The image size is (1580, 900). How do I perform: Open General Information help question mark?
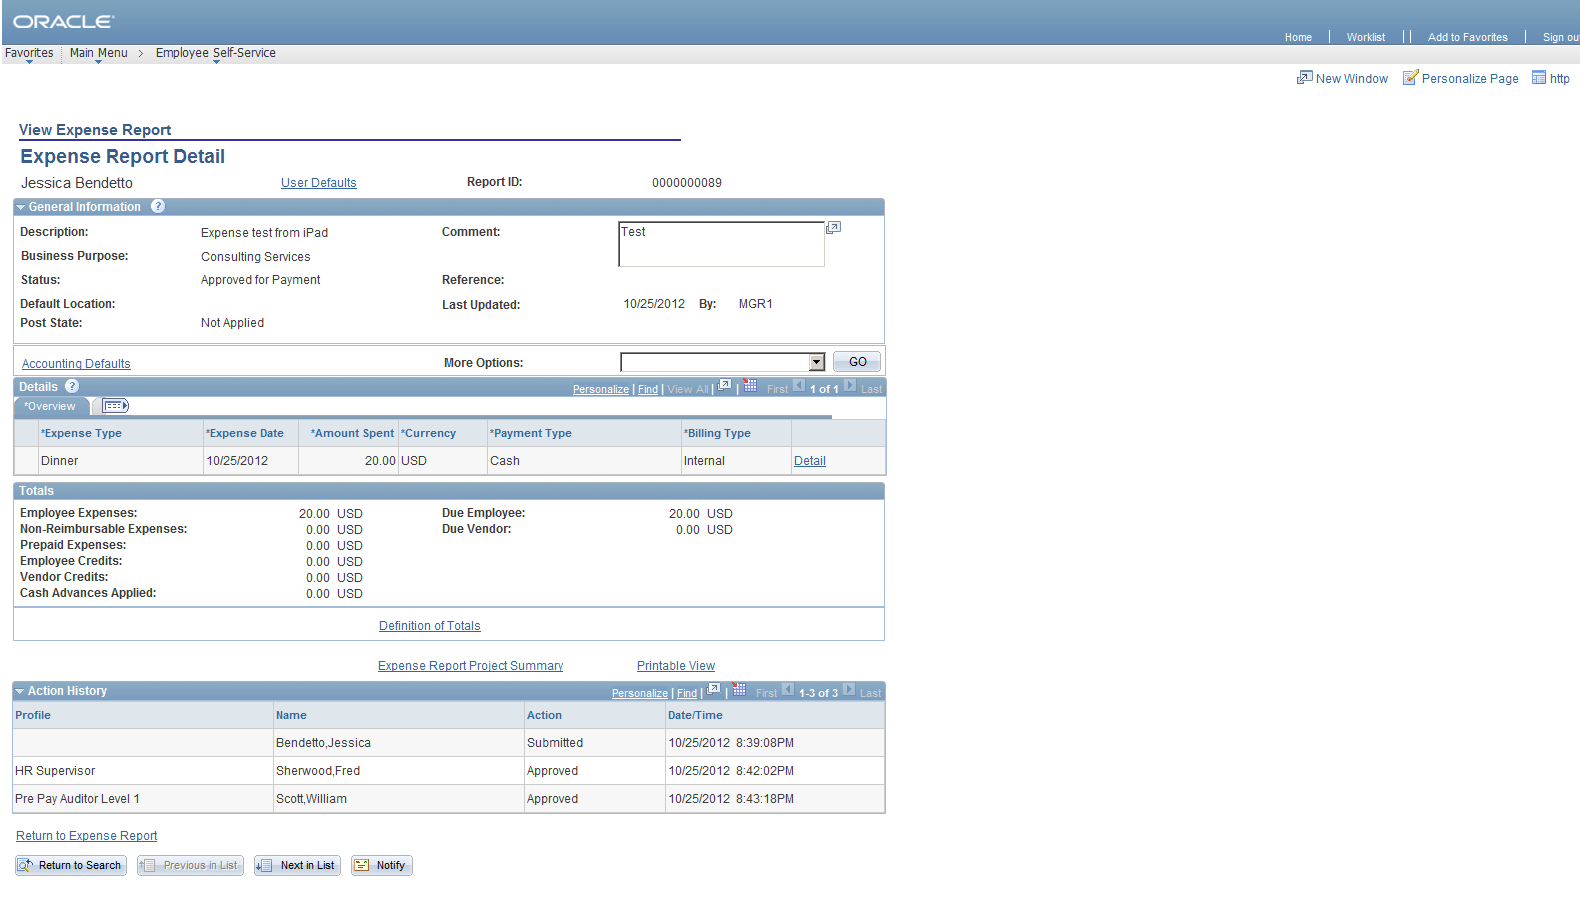click(158, 207)
